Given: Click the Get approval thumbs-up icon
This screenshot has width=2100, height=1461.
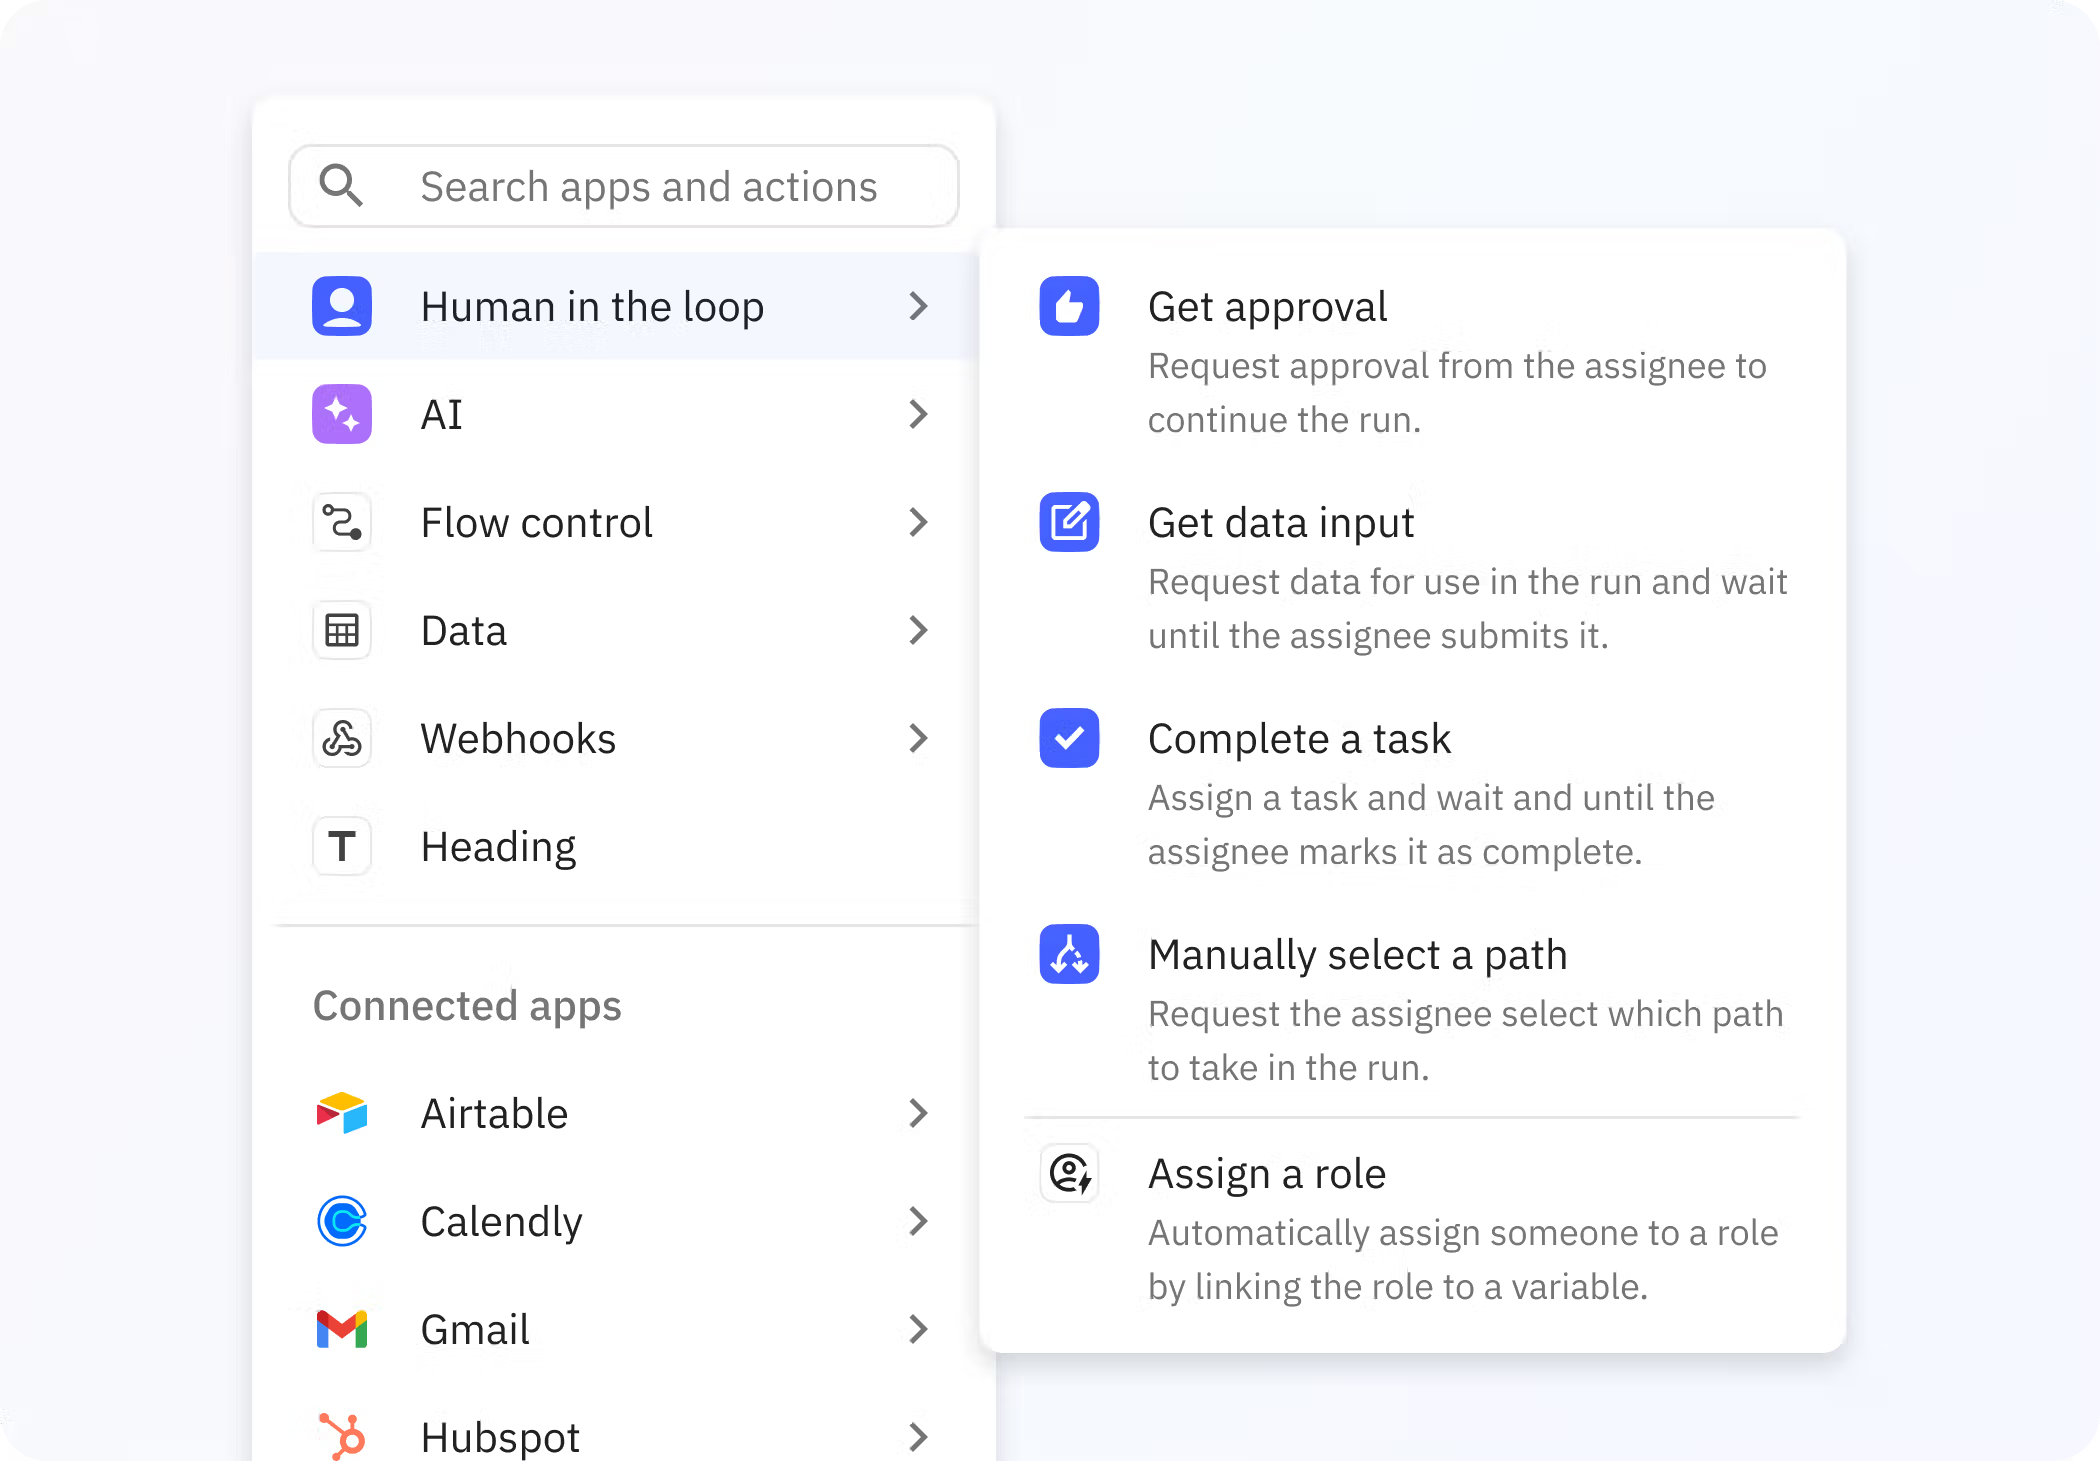Looking at the screenshot, I should click(x=1069, y=306).
